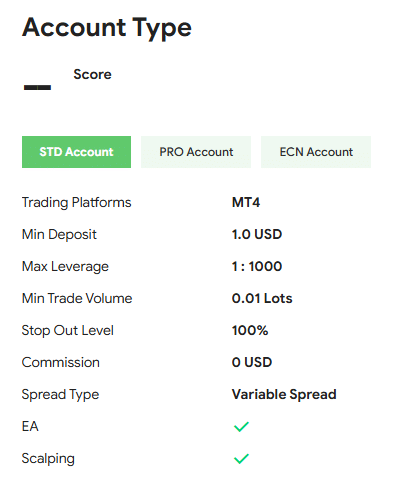Select the 0.01 Lots value
Screen dimensions: 402x500
pos(262,298)
